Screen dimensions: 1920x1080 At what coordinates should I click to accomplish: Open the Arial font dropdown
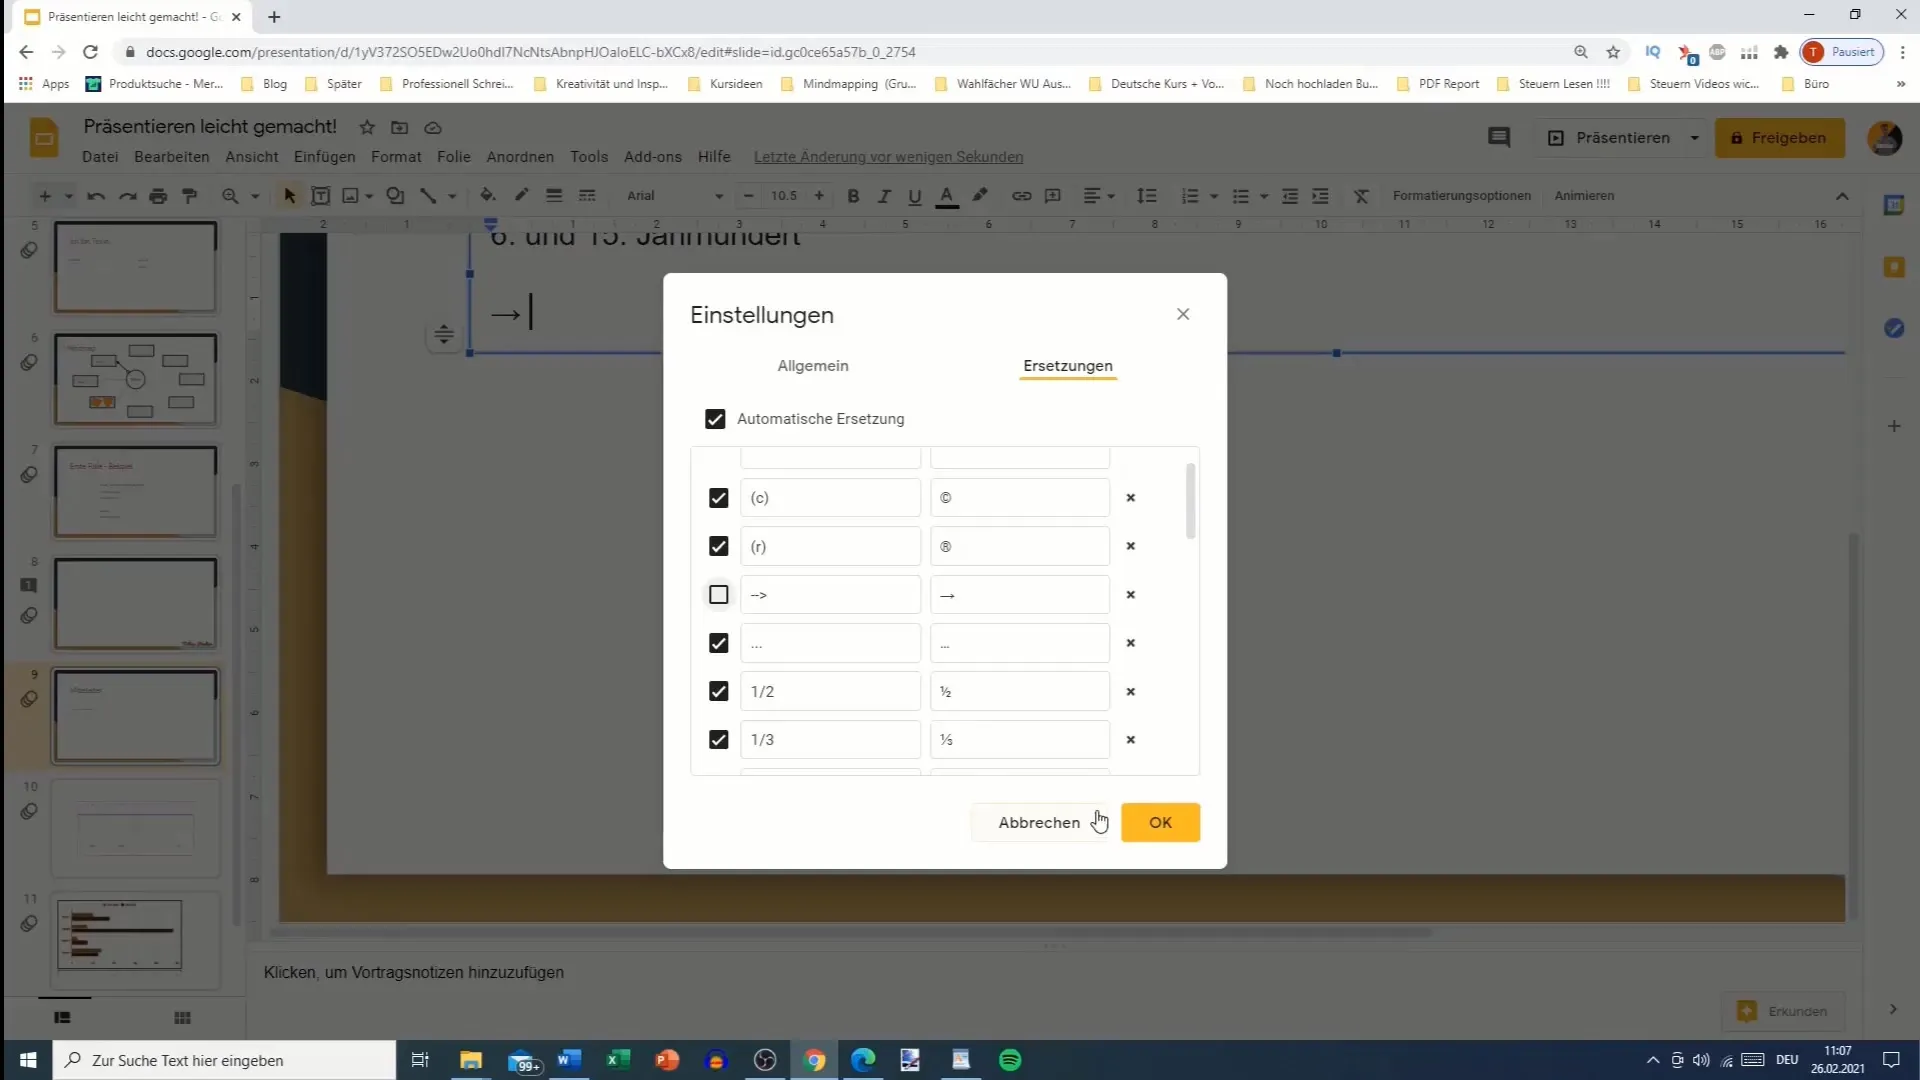click(673, 196)
